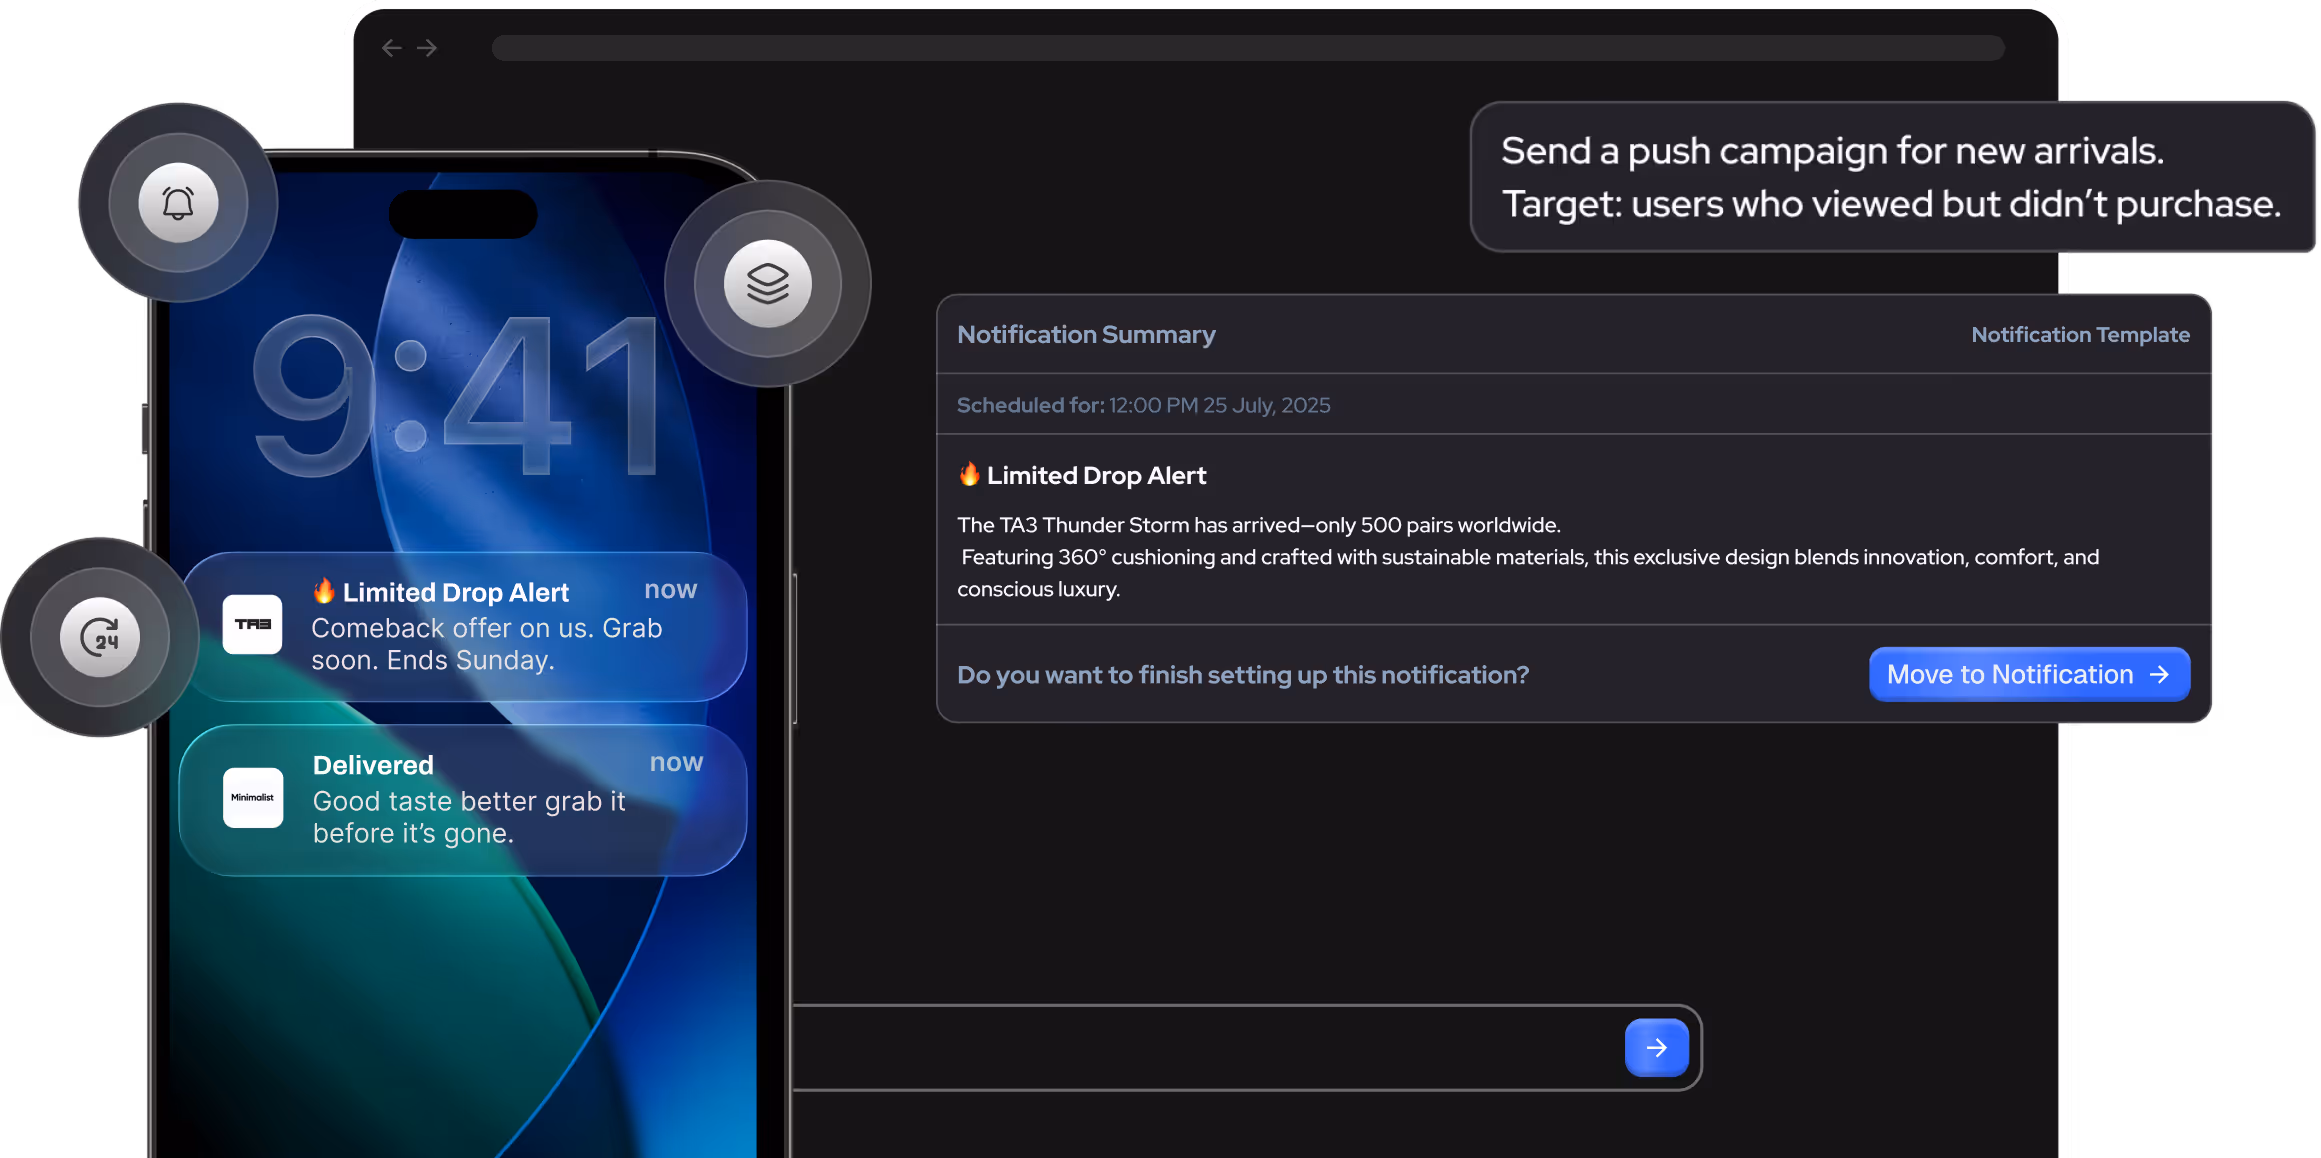This screenshot has height=1158, width=2321.
Task: Click the bell notification icon bubble
Action: point(178,203)
